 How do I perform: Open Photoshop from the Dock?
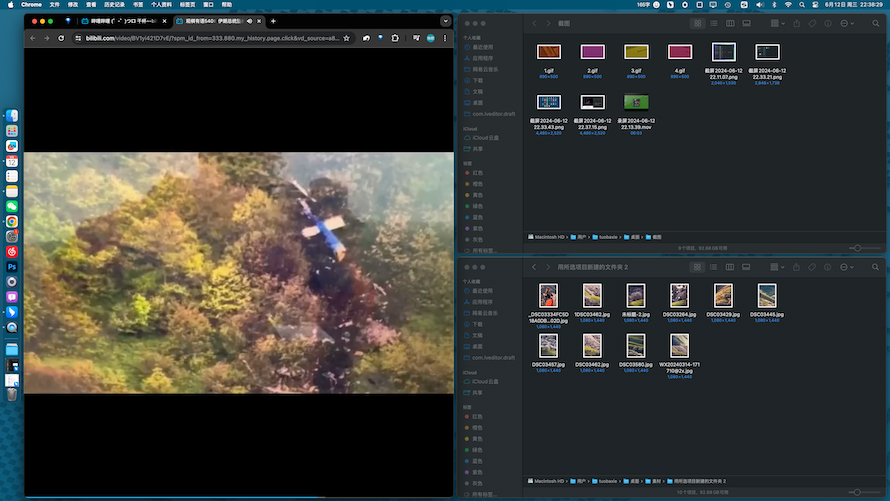(12, 267)
